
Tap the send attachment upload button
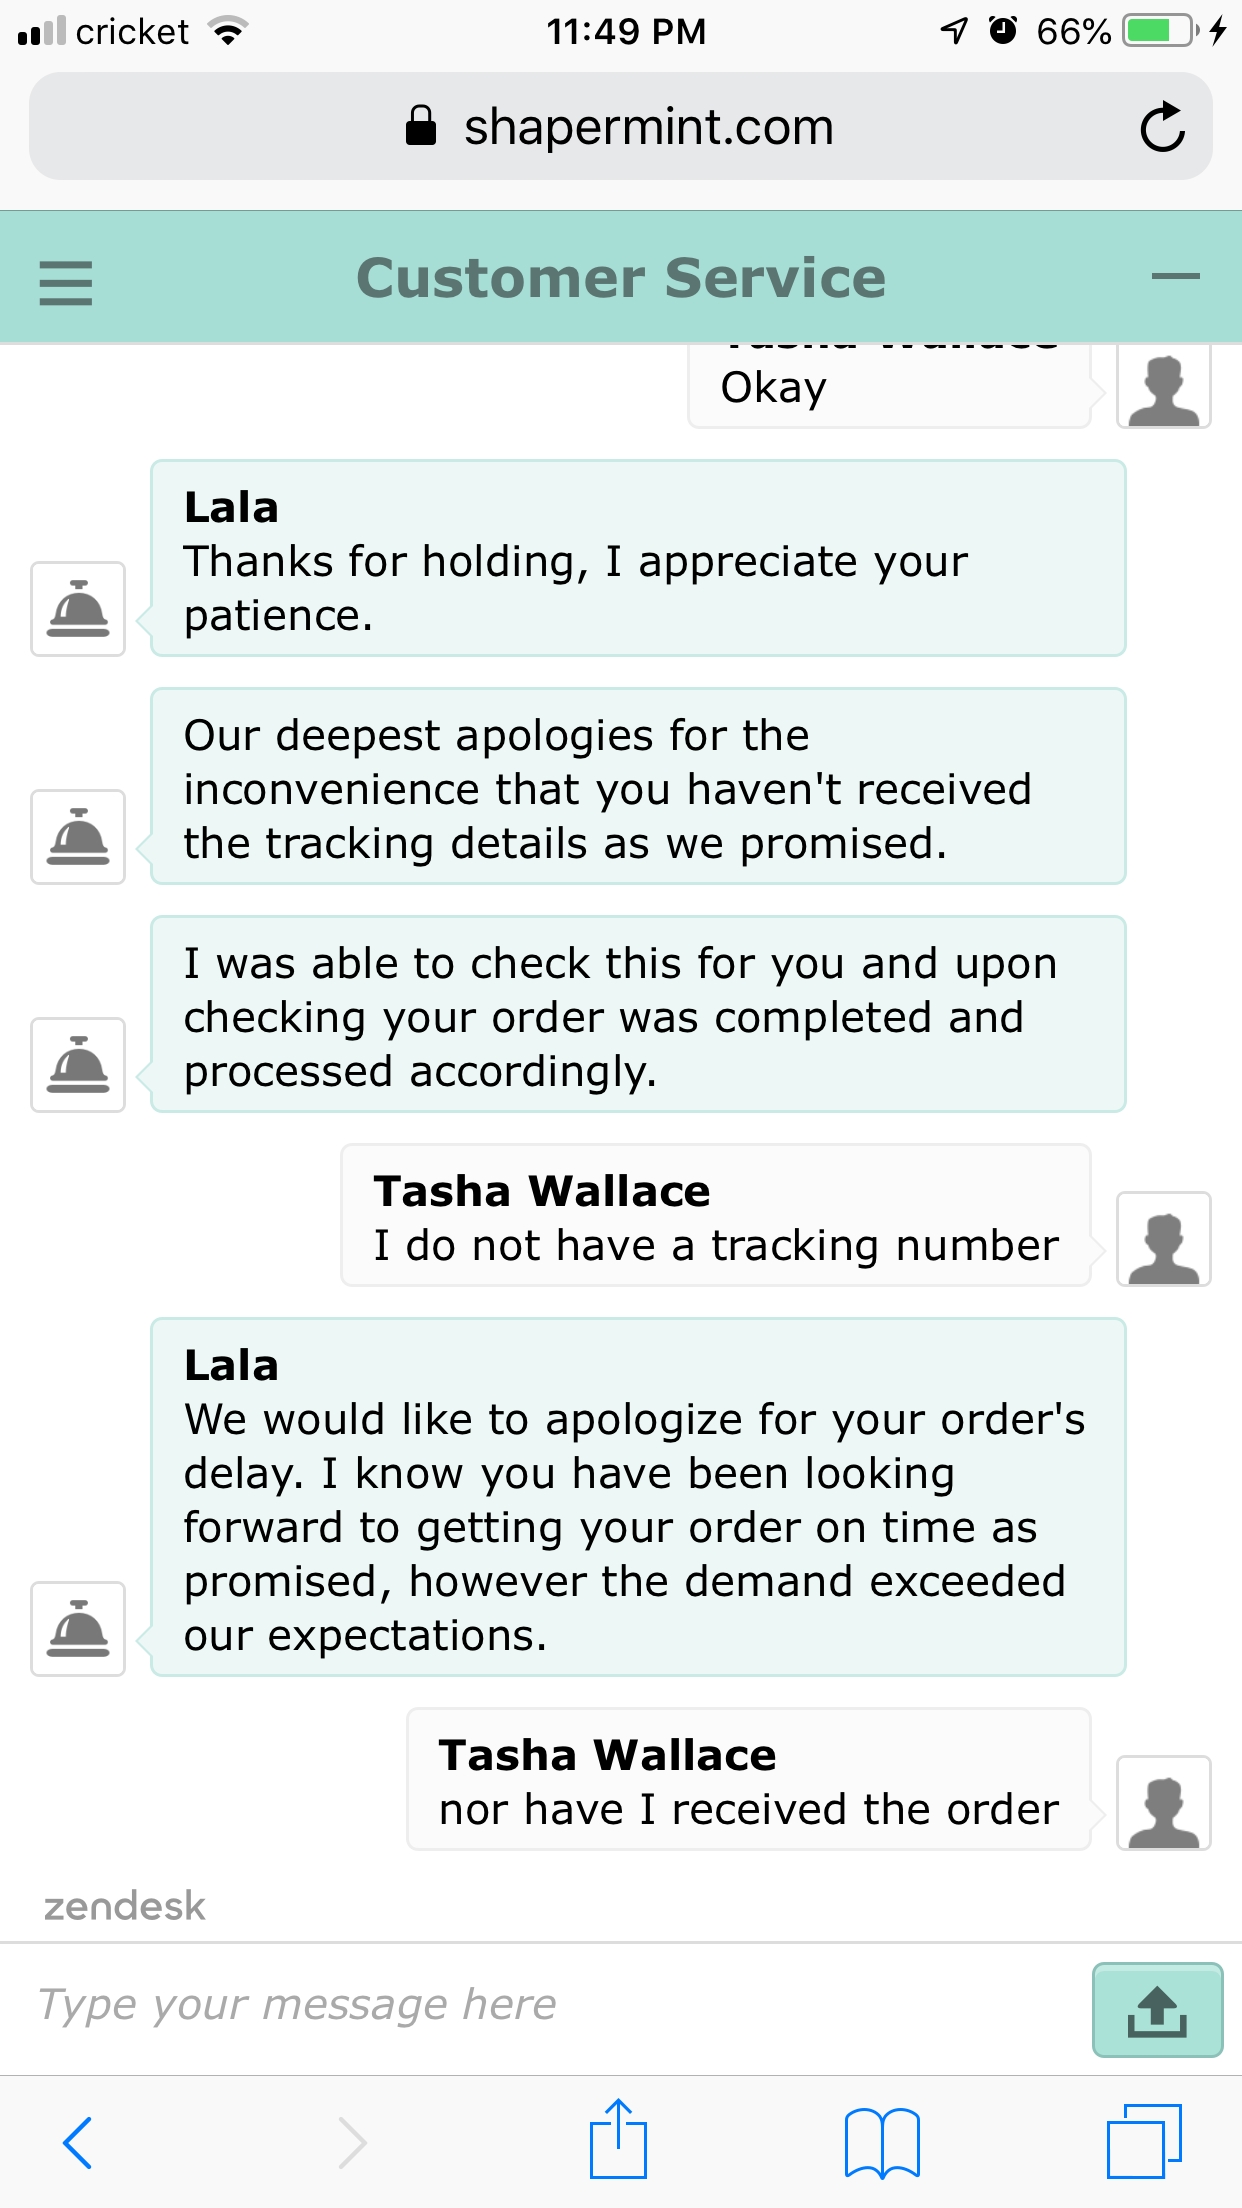1157,2010
